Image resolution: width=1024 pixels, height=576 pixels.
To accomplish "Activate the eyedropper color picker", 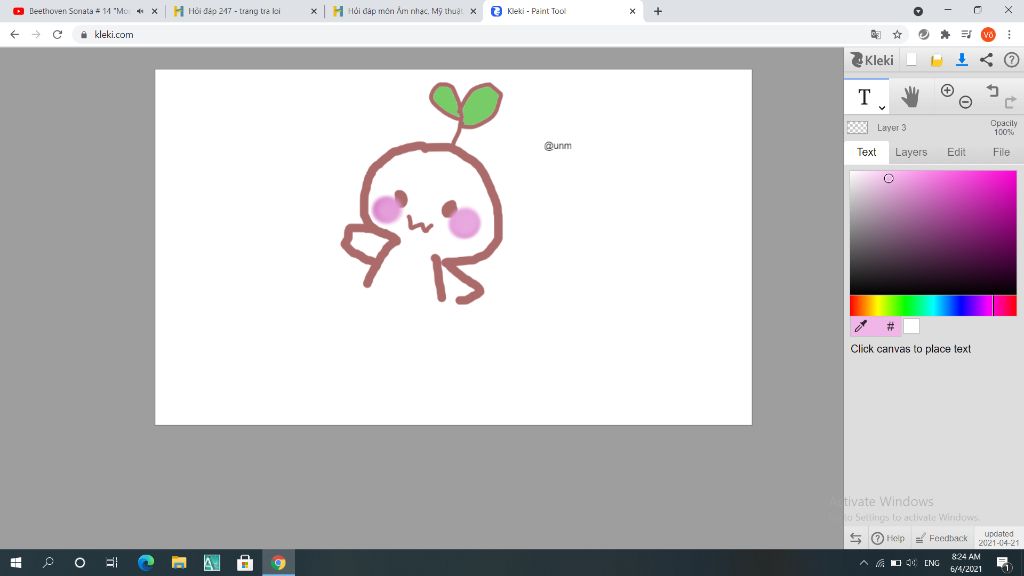I will (x=860, y=326).
